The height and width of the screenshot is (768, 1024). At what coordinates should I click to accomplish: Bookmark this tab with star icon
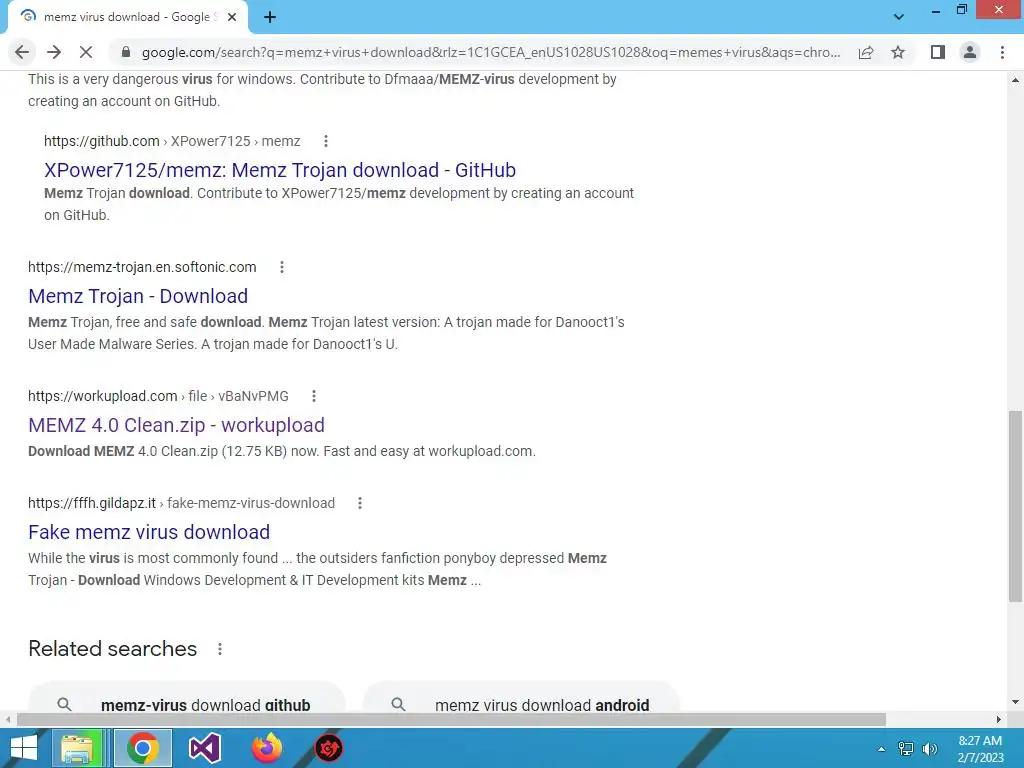[x=898, y=52]
